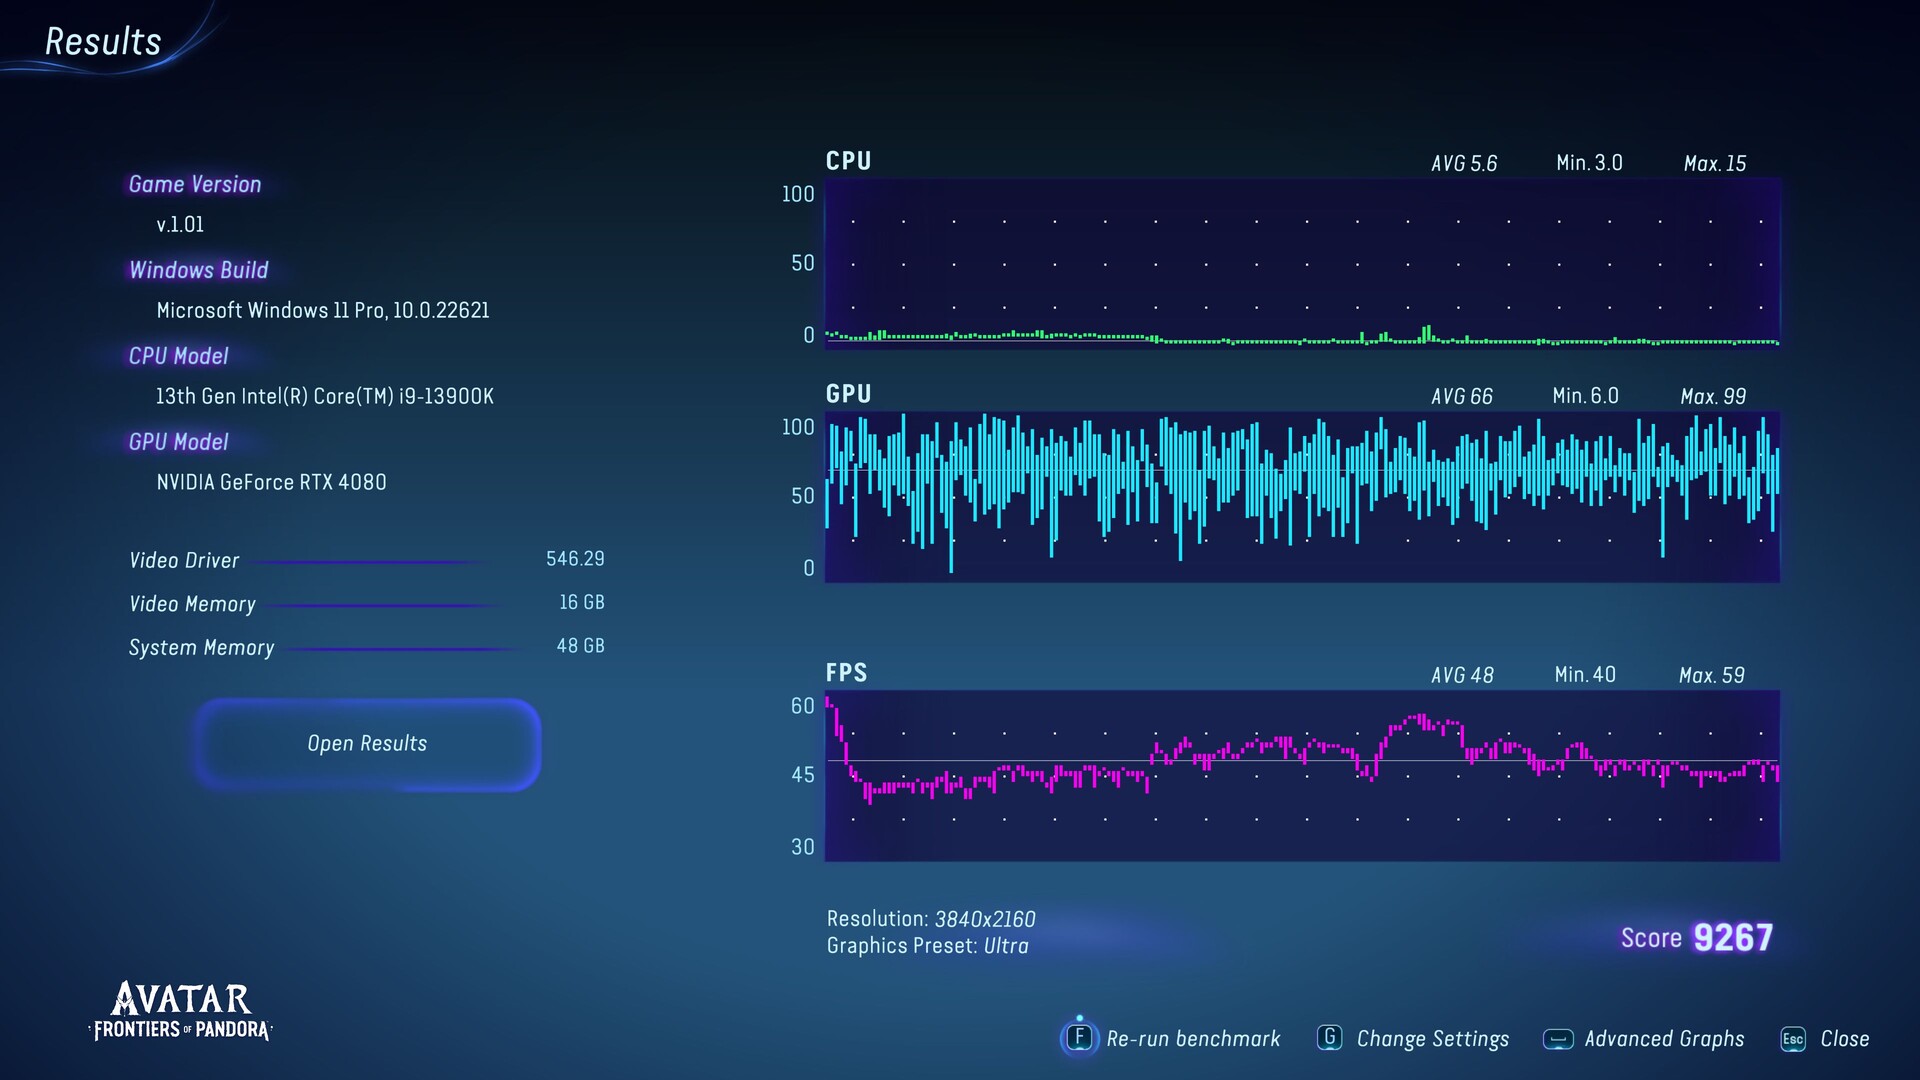
Task: Click the FPS graph area
Action: pos(1301,775)
